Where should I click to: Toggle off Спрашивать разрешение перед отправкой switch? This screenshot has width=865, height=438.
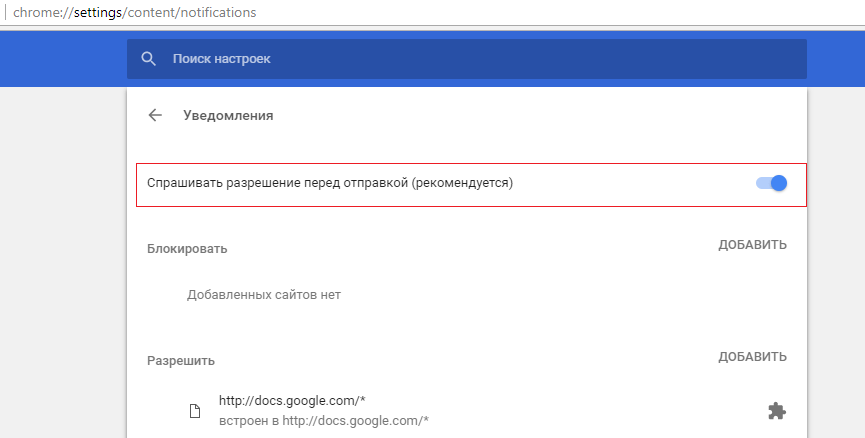pyautogui.click(x=772, y=183)
